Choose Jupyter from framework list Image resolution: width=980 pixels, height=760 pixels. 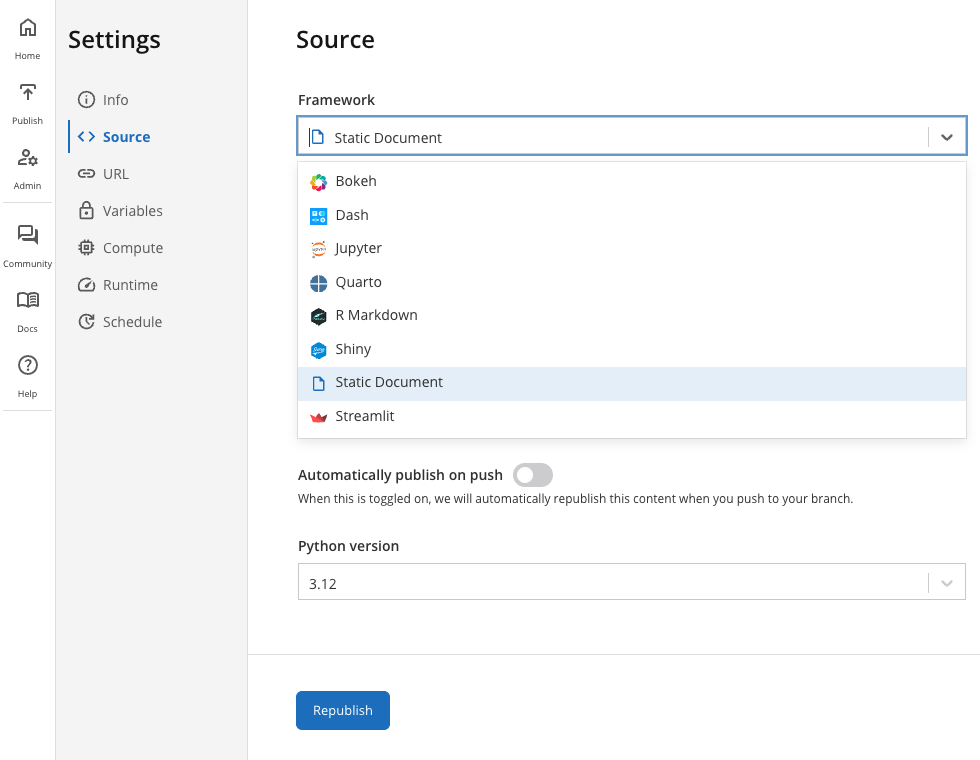tap(358, 248)
